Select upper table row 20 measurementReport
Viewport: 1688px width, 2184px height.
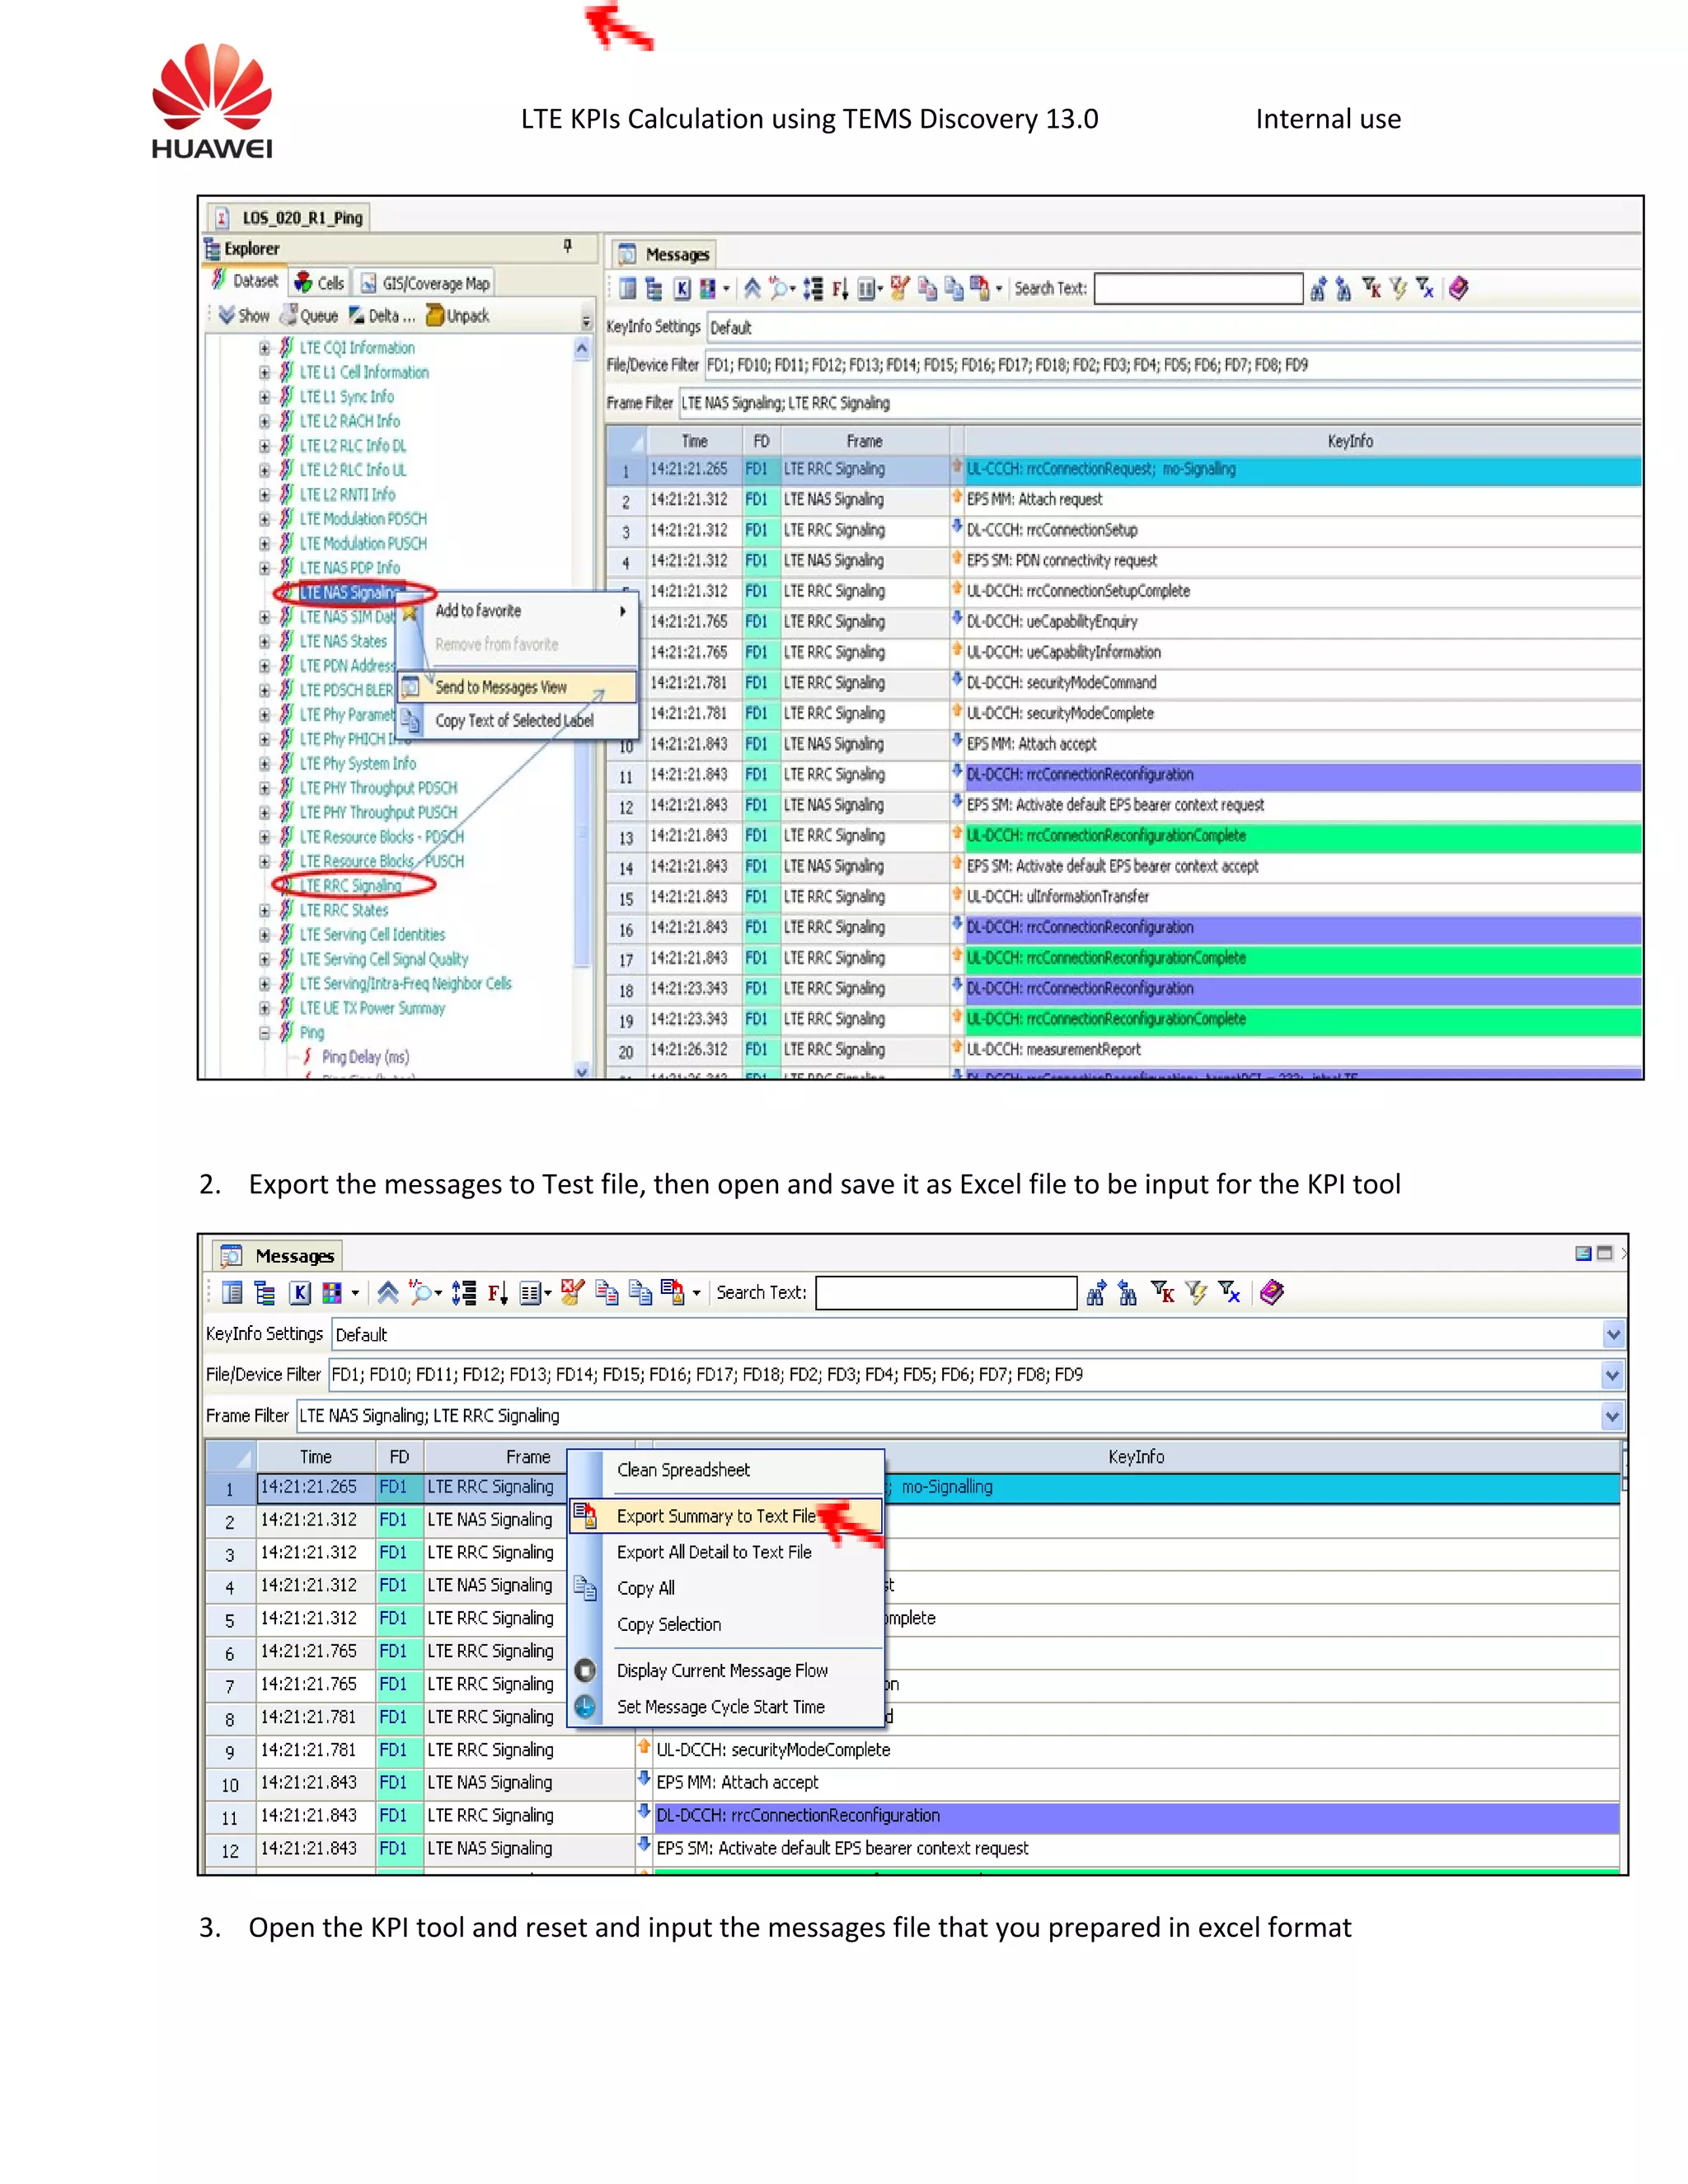(x=1123, y=1050)
